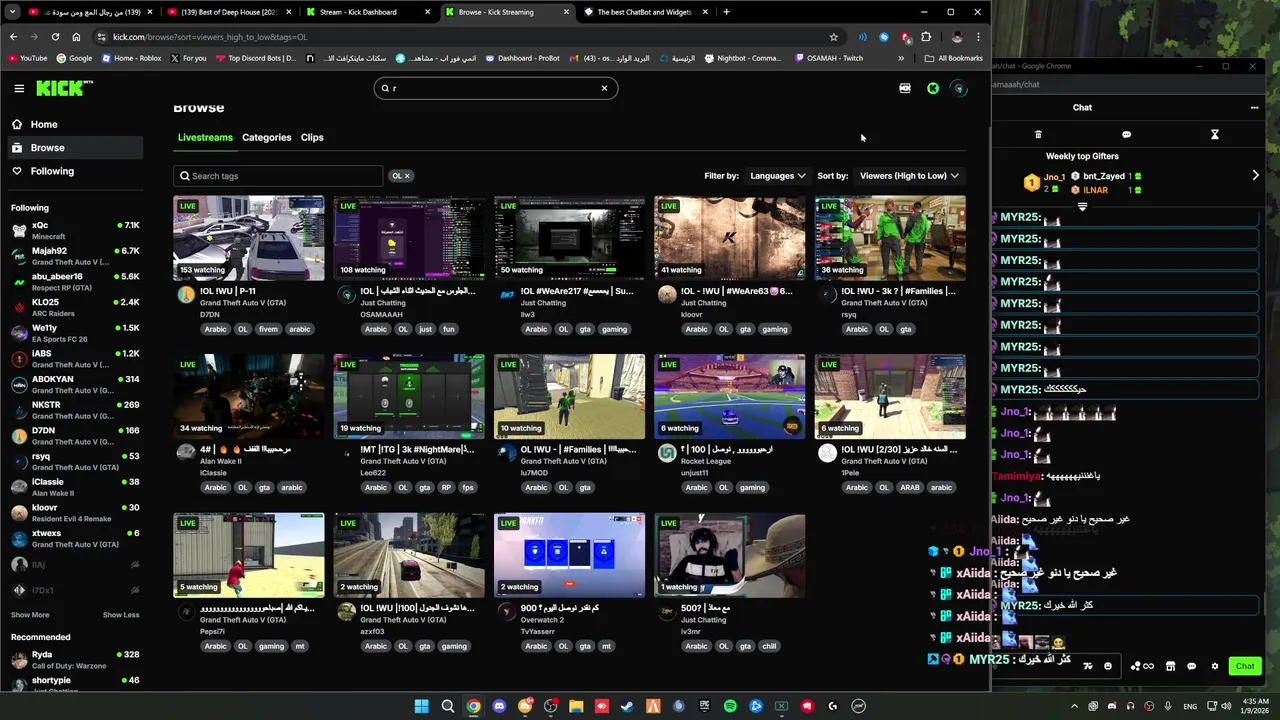This screenshot has width=1280, height=720.
Task: Click the trash icon in chat window
Action: coord(1038,134)
